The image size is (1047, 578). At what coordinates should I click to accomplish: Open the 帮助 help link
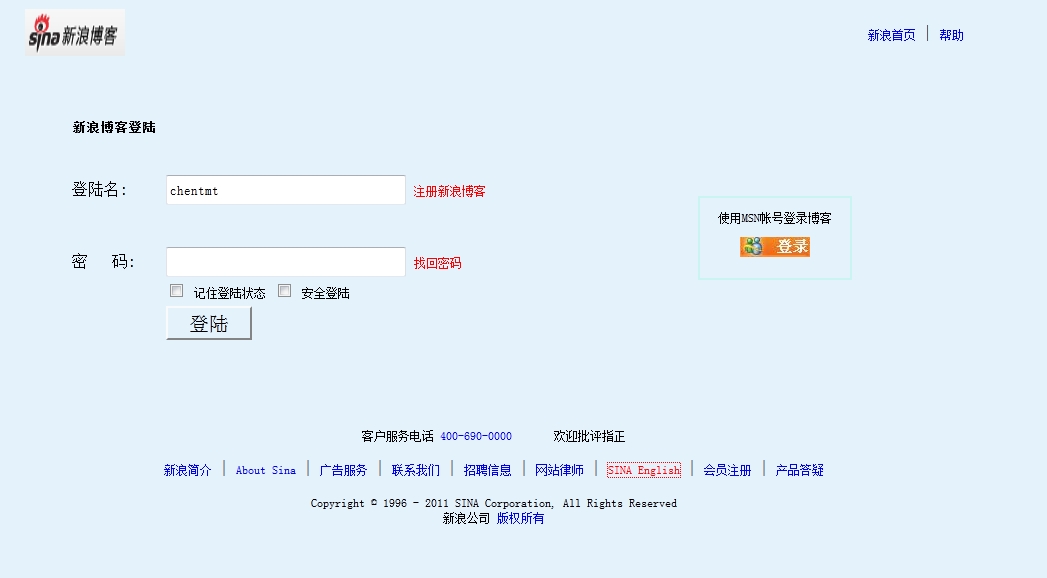click(x=951, y=35)
